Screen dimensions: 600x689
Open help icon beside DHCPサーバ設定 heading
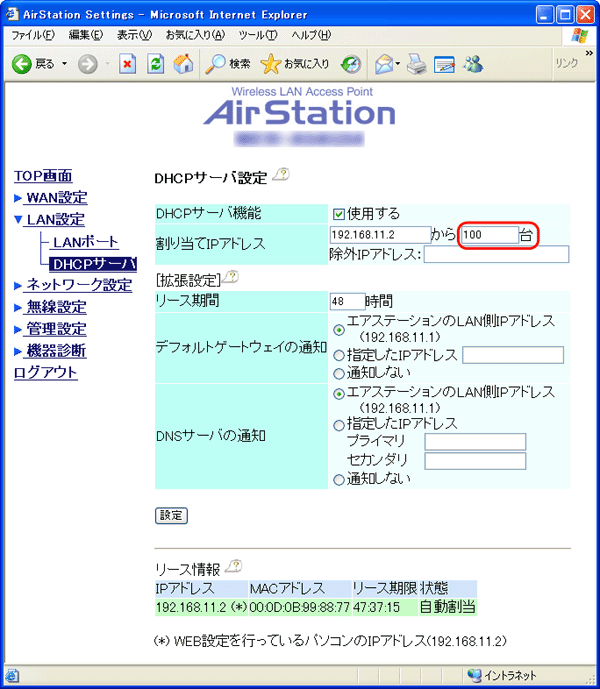click(281, 175)
